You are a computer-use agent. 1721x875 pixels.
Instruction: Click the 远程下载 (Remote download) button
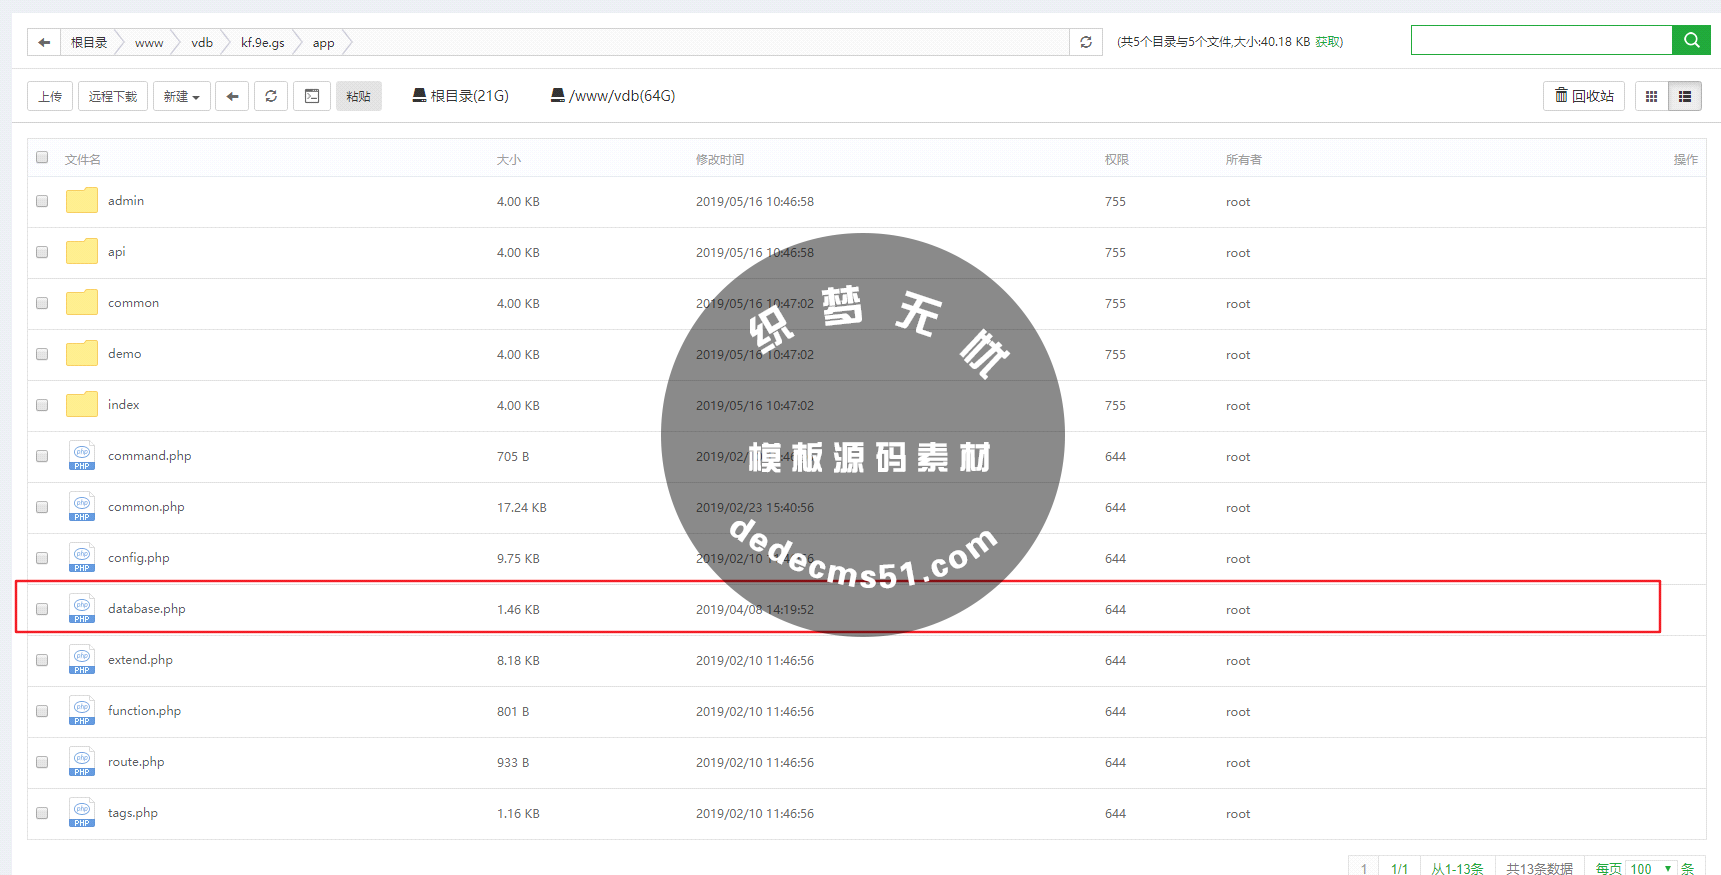pos(113,96)
